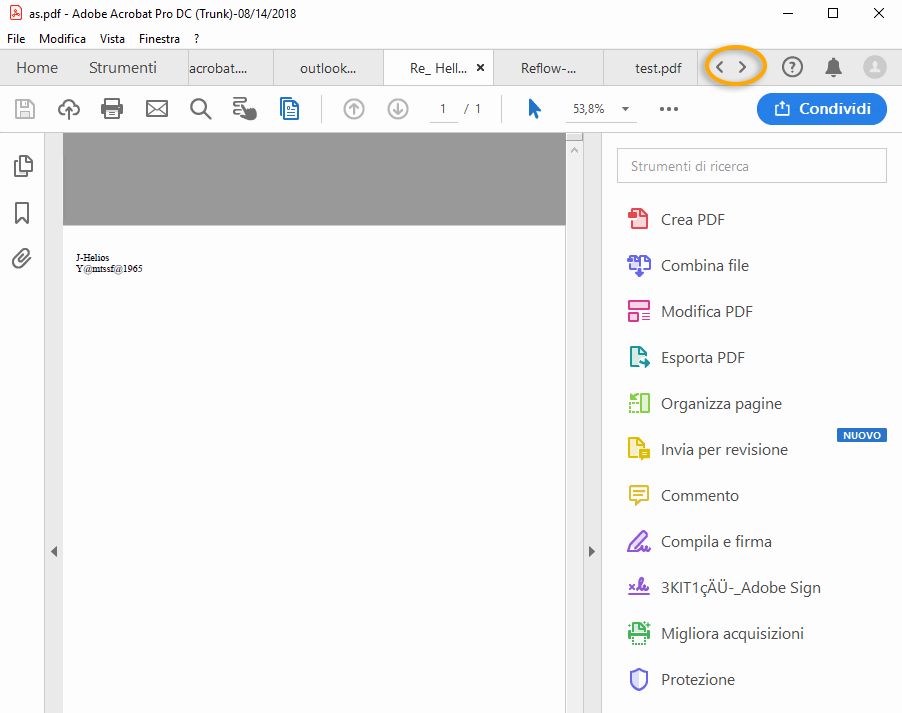The width and height of the screenshot is (902, 713).
Task: Show bookmarks using the sidebar icon
Action: pos(21,213)
